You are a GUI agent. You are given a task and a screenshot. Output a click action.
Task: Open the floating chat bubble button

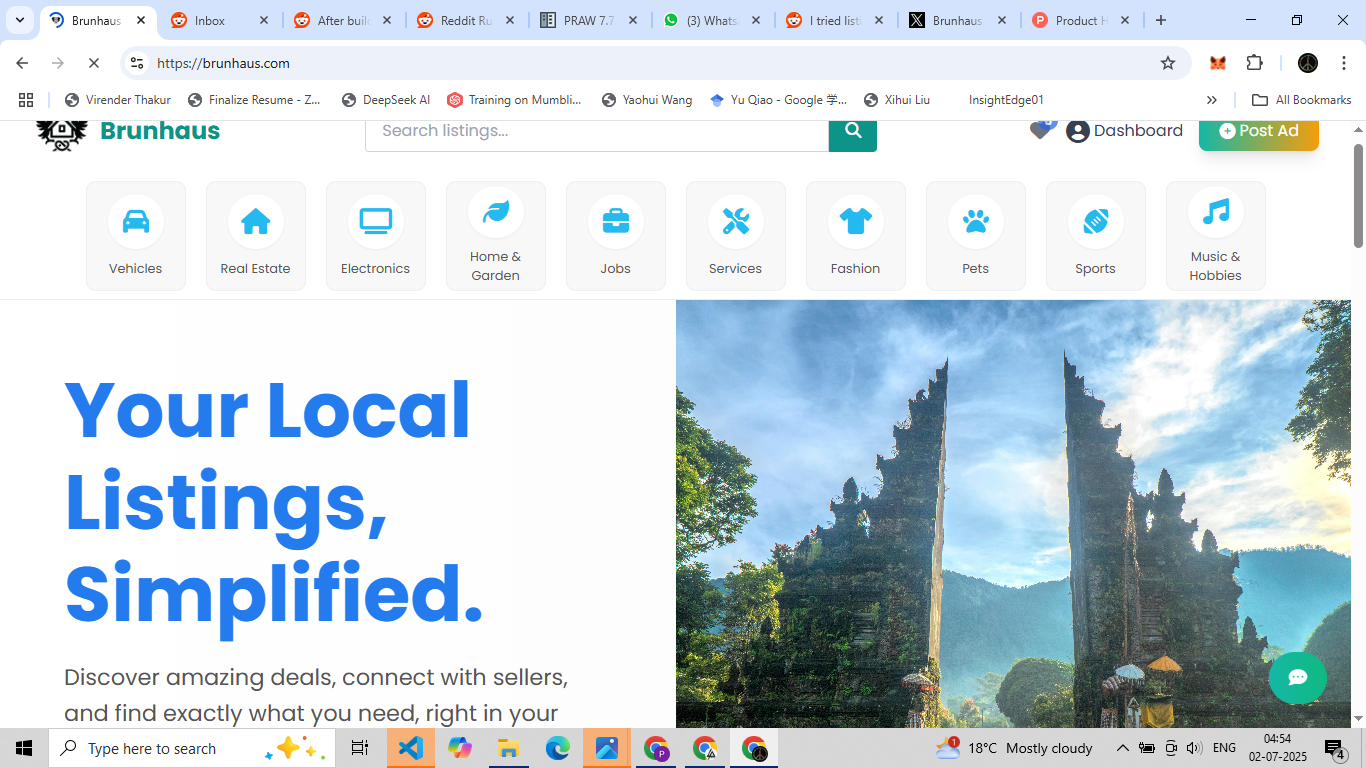click(1298, 677)
